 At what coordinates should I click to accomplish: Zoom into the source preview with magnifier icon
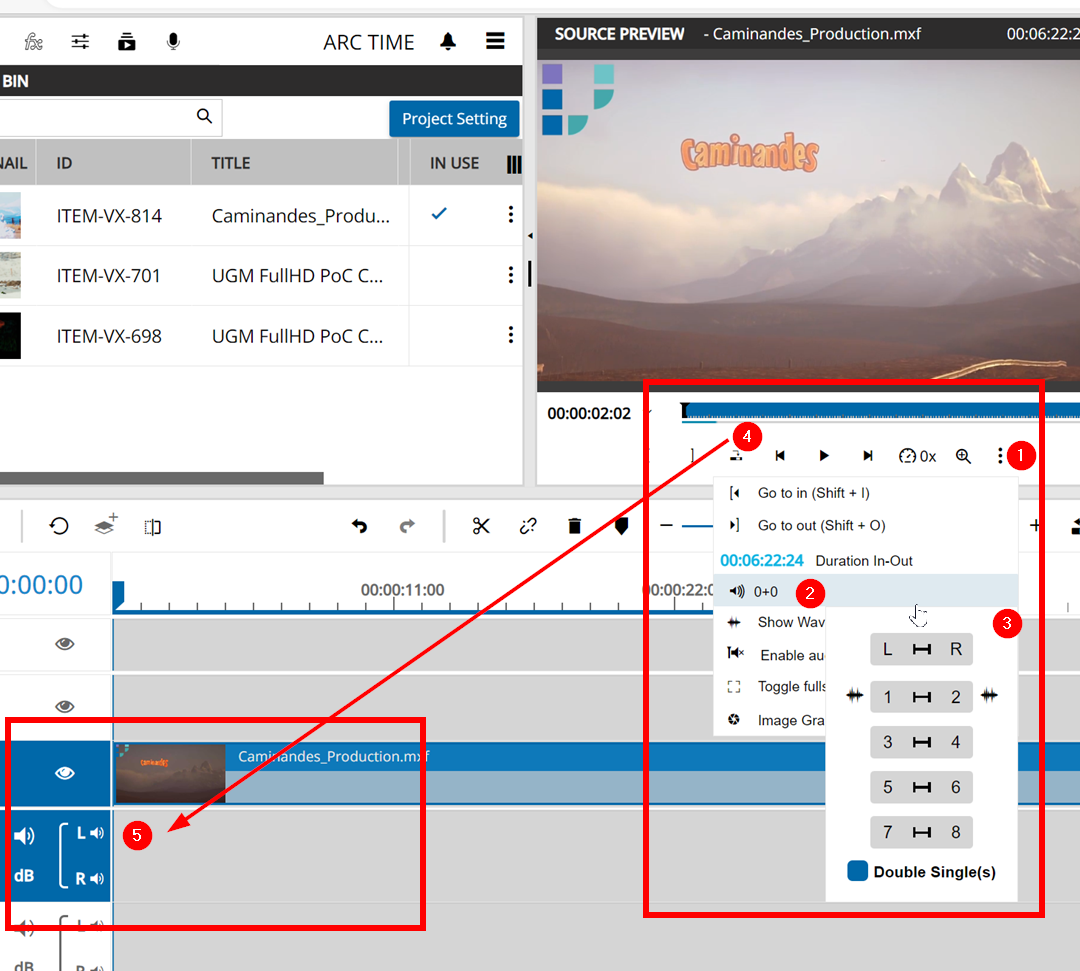(963, 456)
